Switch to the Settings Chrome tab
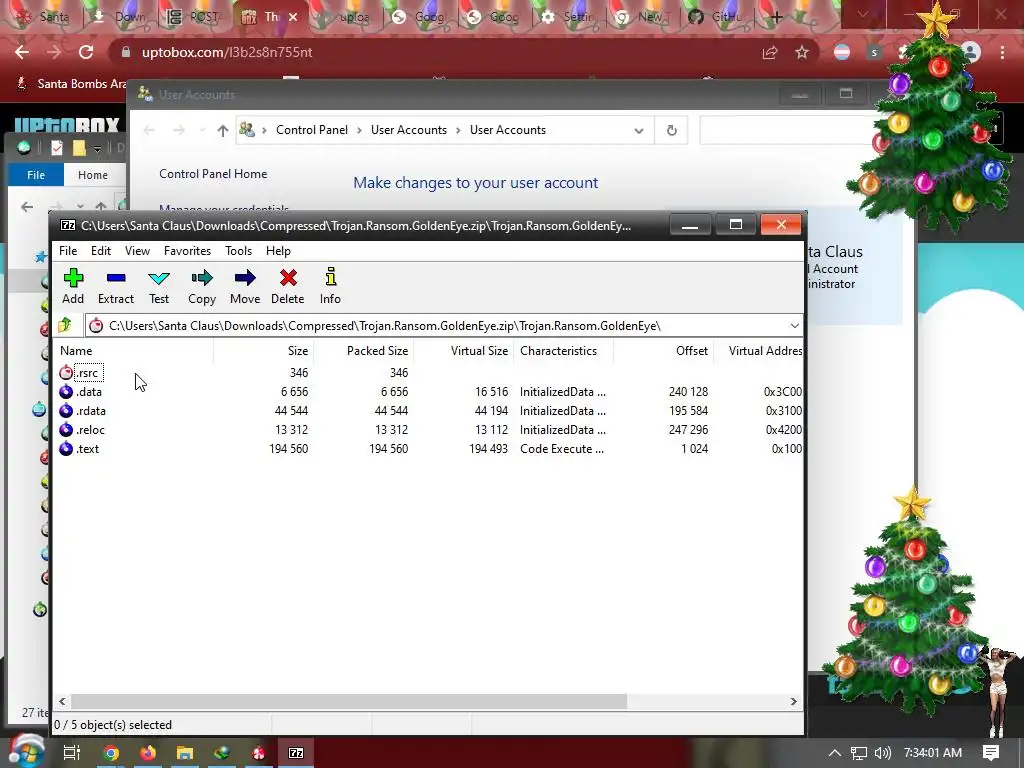1024x768 pixels. point(568,17)
